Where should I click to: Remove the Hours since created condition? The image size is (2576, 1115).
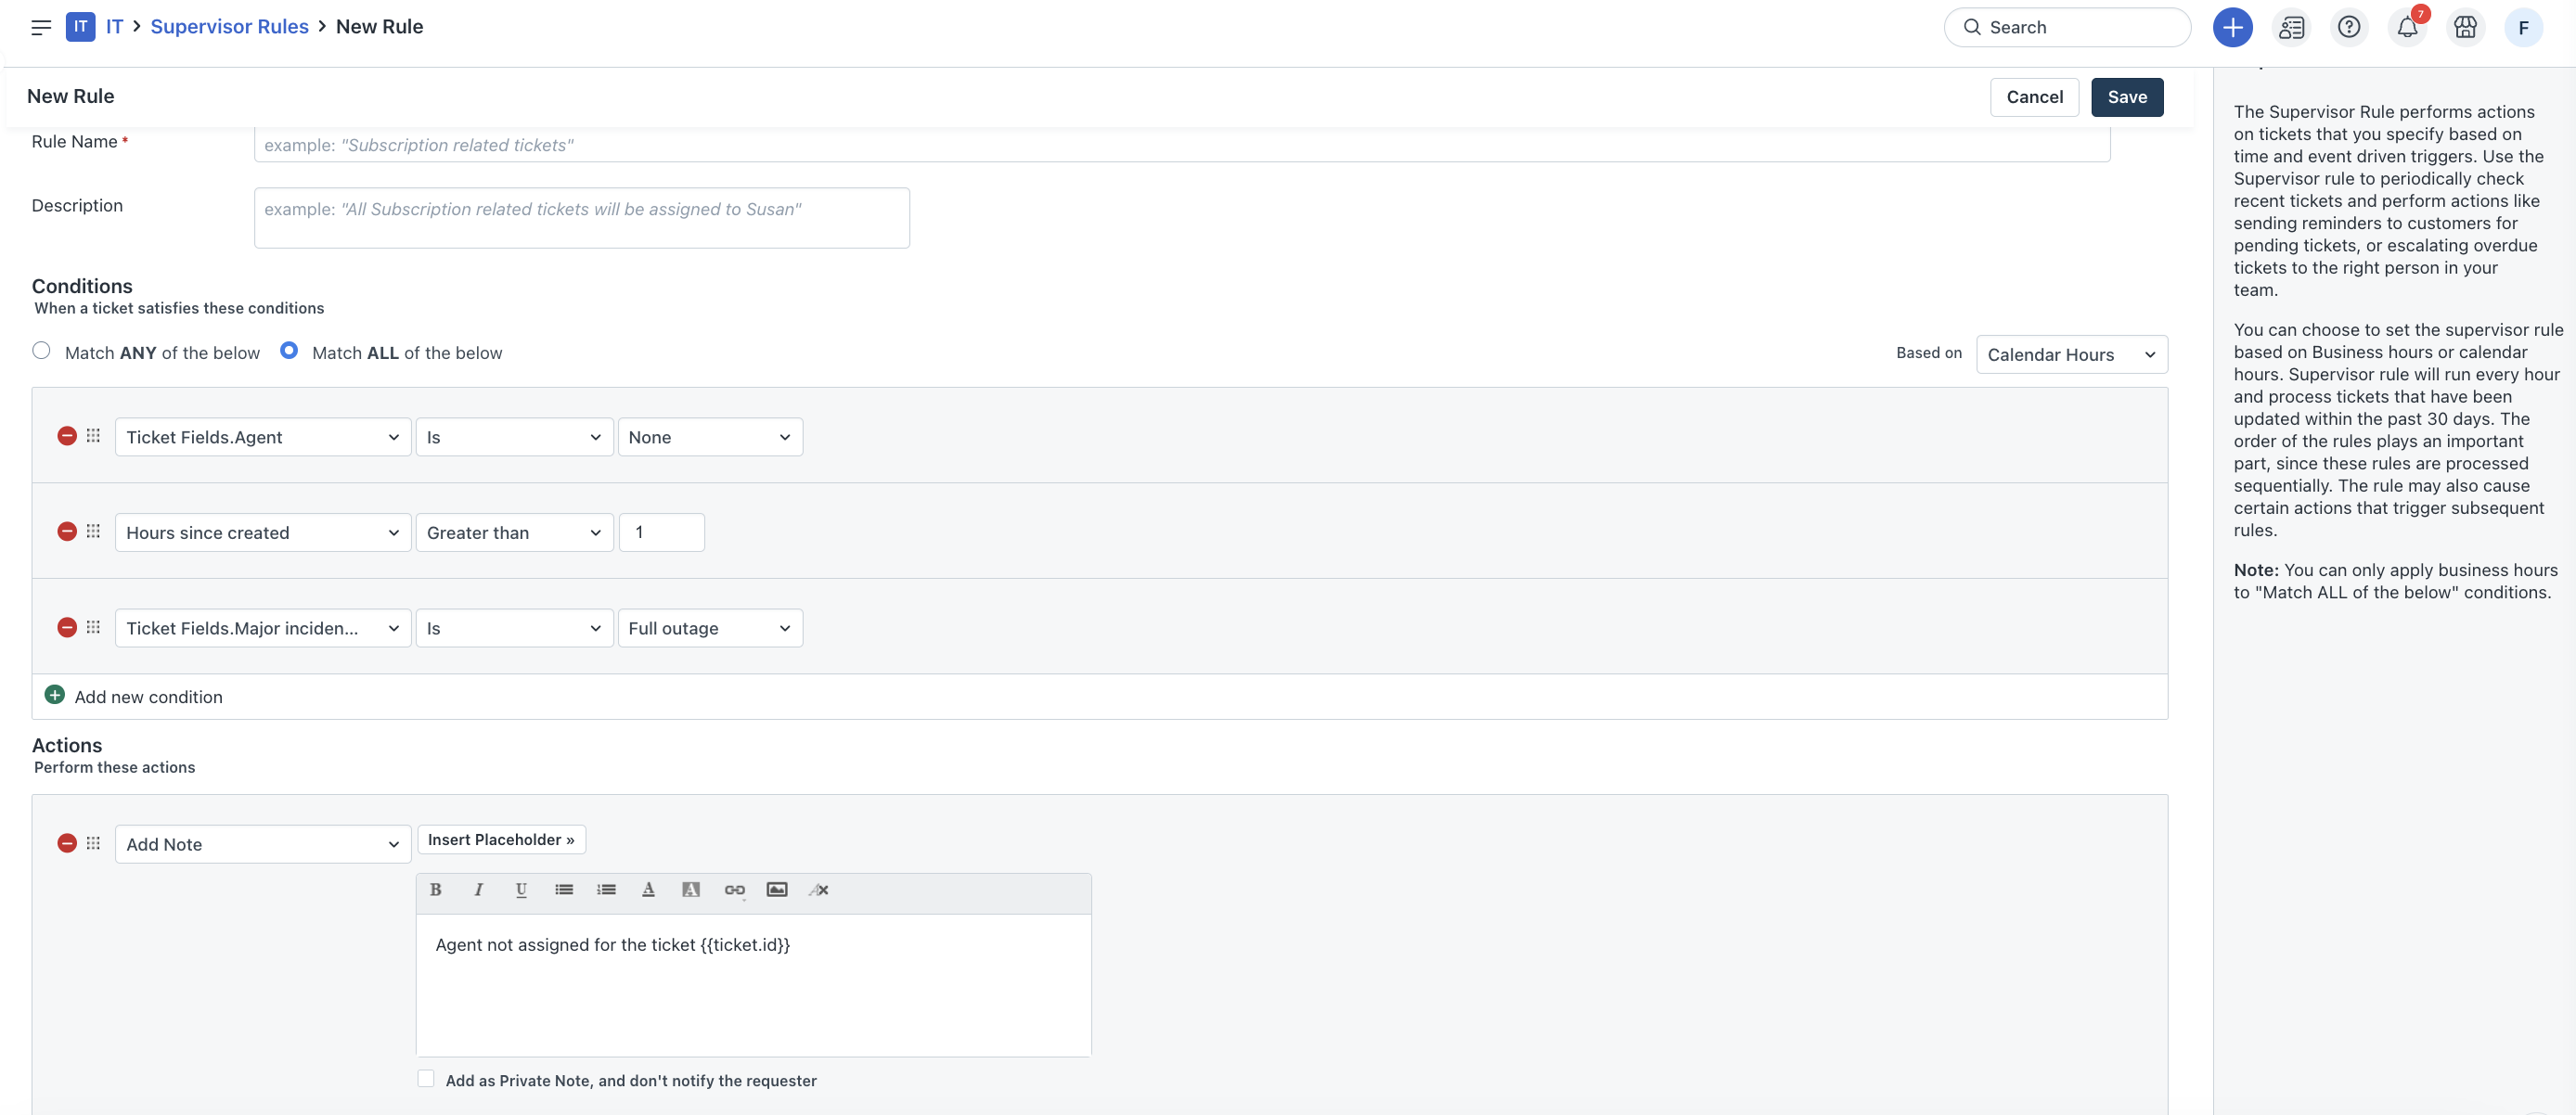(x=67, y=532)
